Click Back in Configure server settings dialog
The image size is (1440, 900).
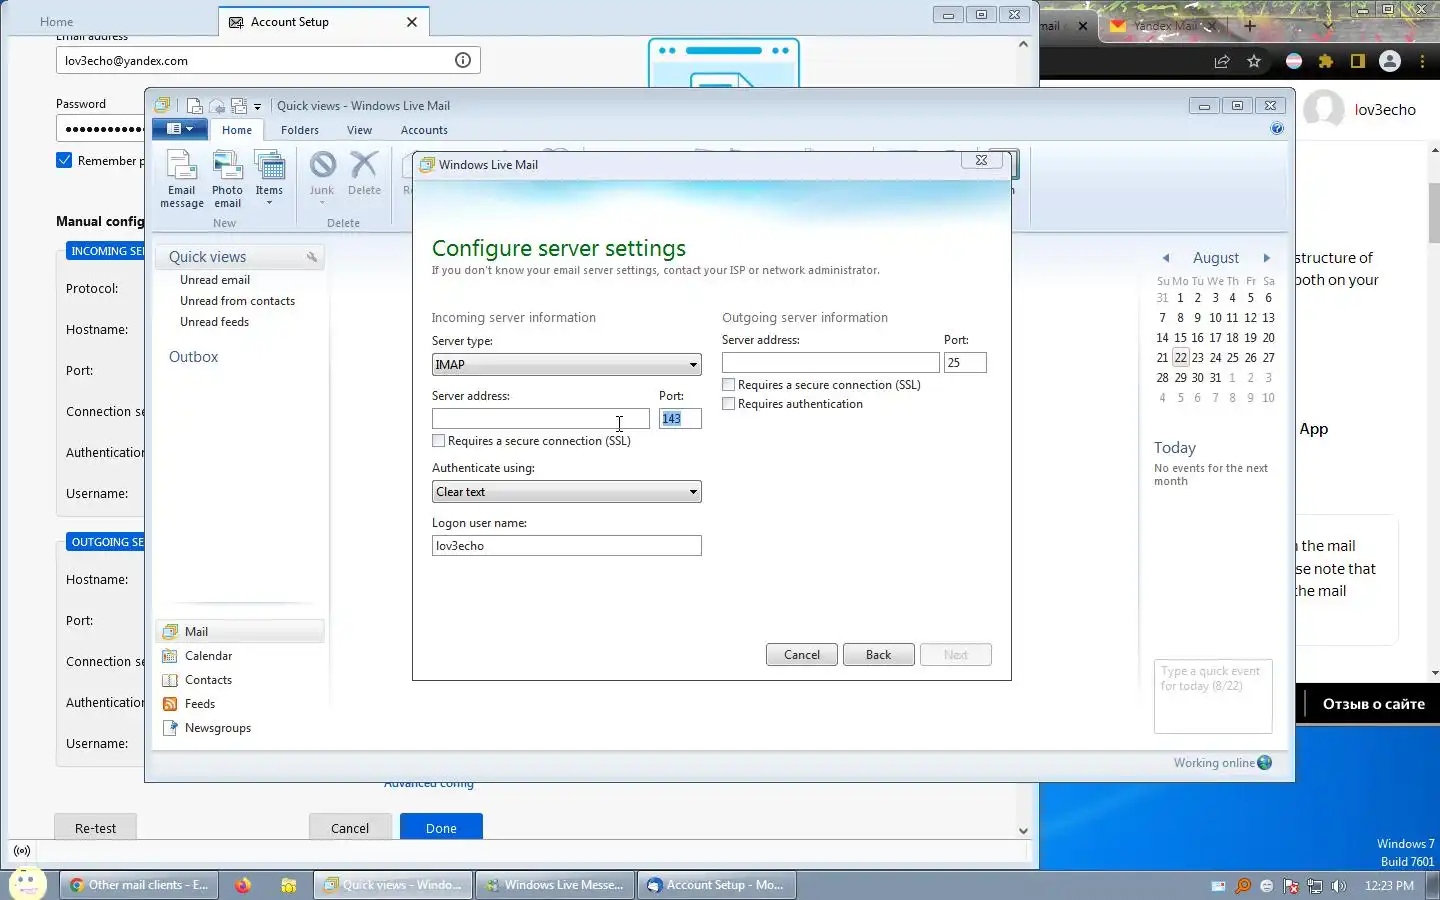878,655
